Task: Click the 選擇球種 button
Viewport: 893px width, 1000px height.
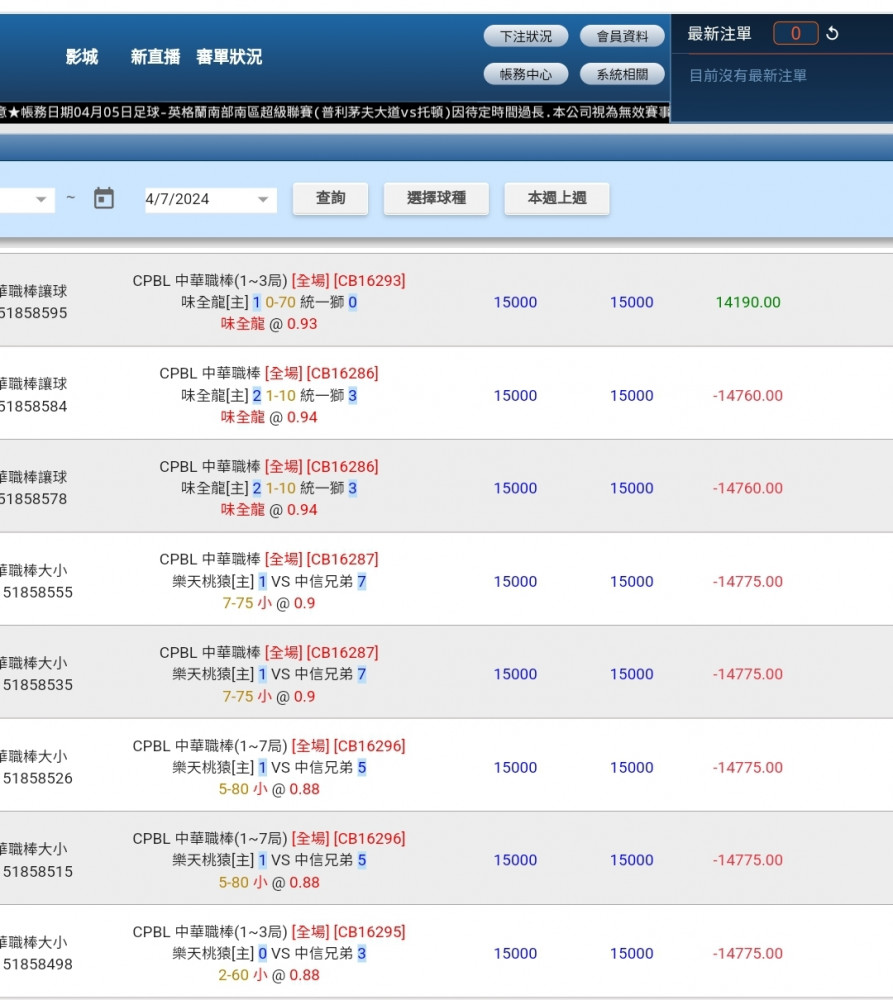Action: point(436,198)
